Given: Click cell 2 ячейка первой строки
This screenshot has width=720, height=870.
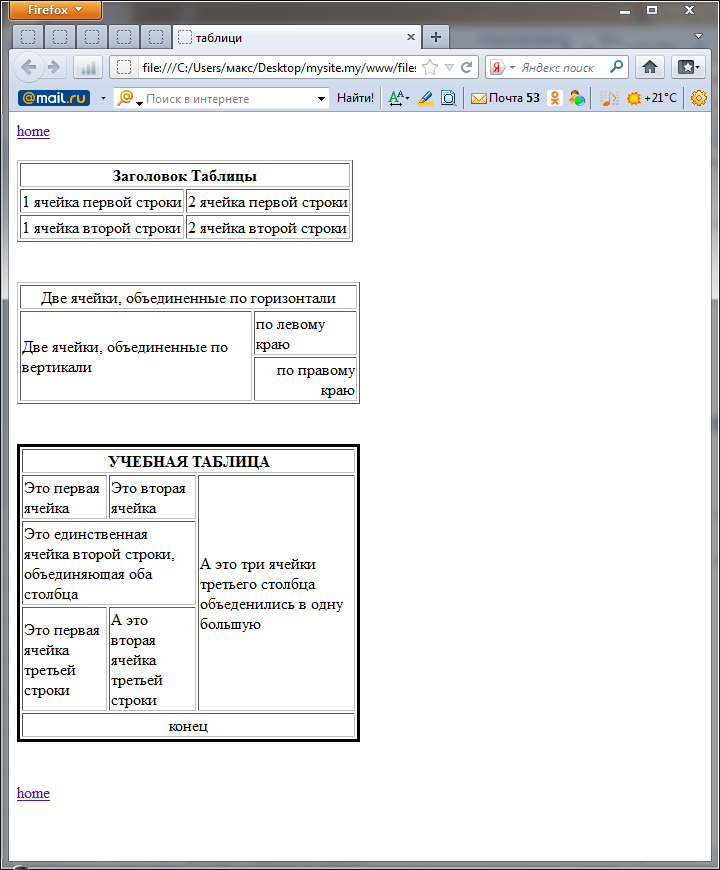Looking at the screenshot, I should pos(268,202).
